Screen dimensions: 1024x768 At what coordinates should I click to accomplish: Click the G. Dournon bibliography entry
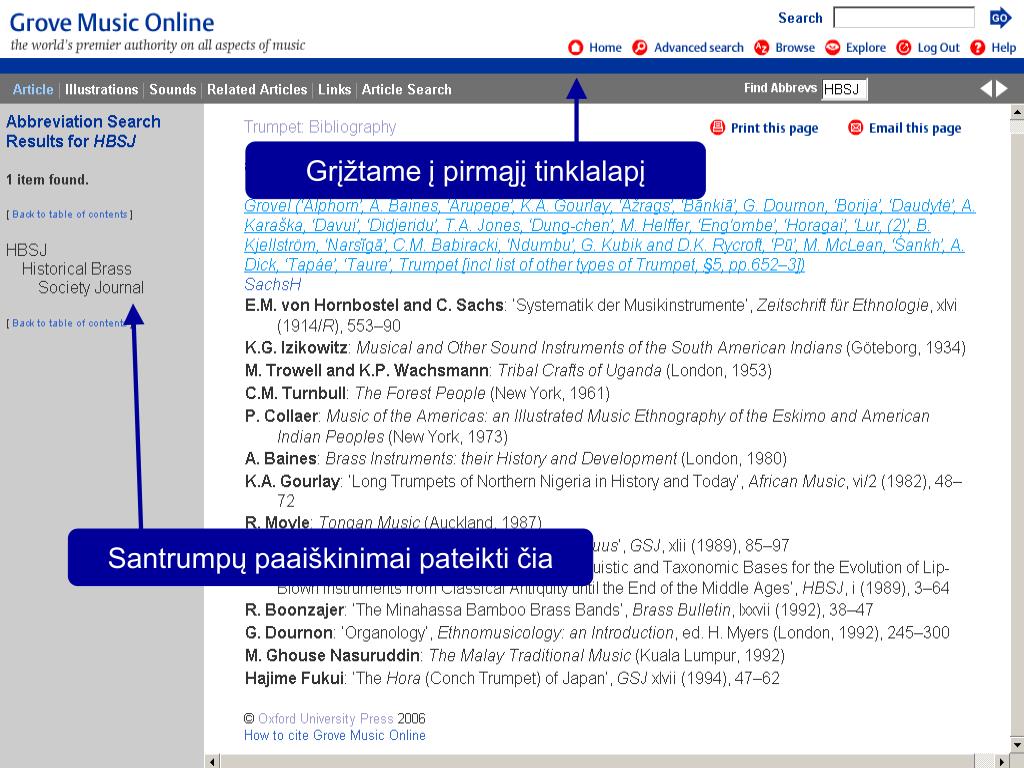(x=597, y=633)
